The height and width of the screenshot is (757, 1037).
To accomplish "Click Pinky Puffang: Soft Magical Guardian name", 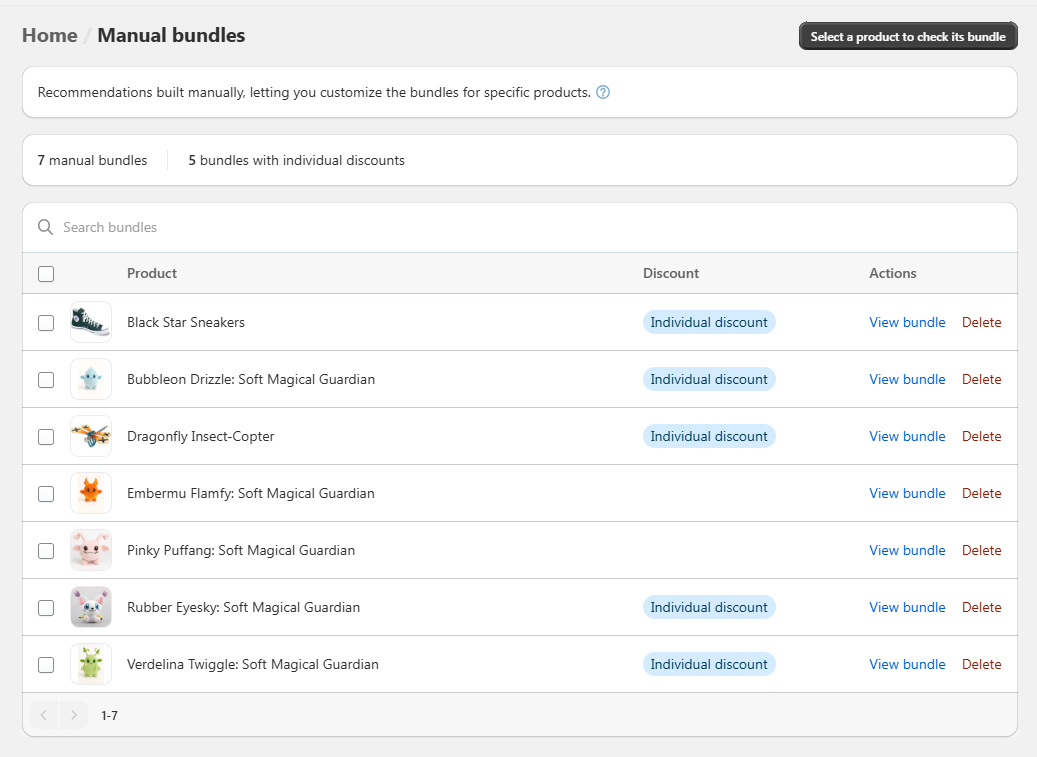I will point(241,550).
